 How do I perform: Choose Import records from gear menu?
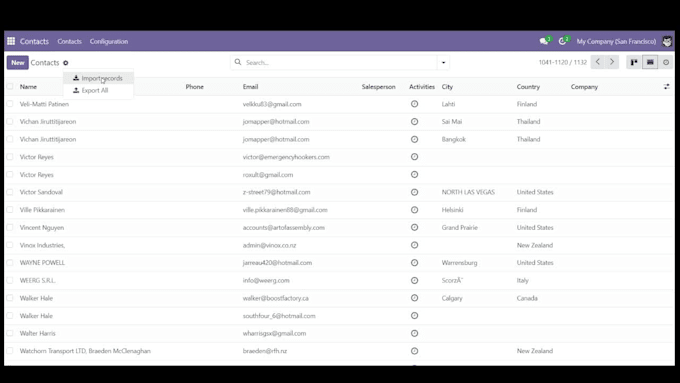tap(98, 78)
